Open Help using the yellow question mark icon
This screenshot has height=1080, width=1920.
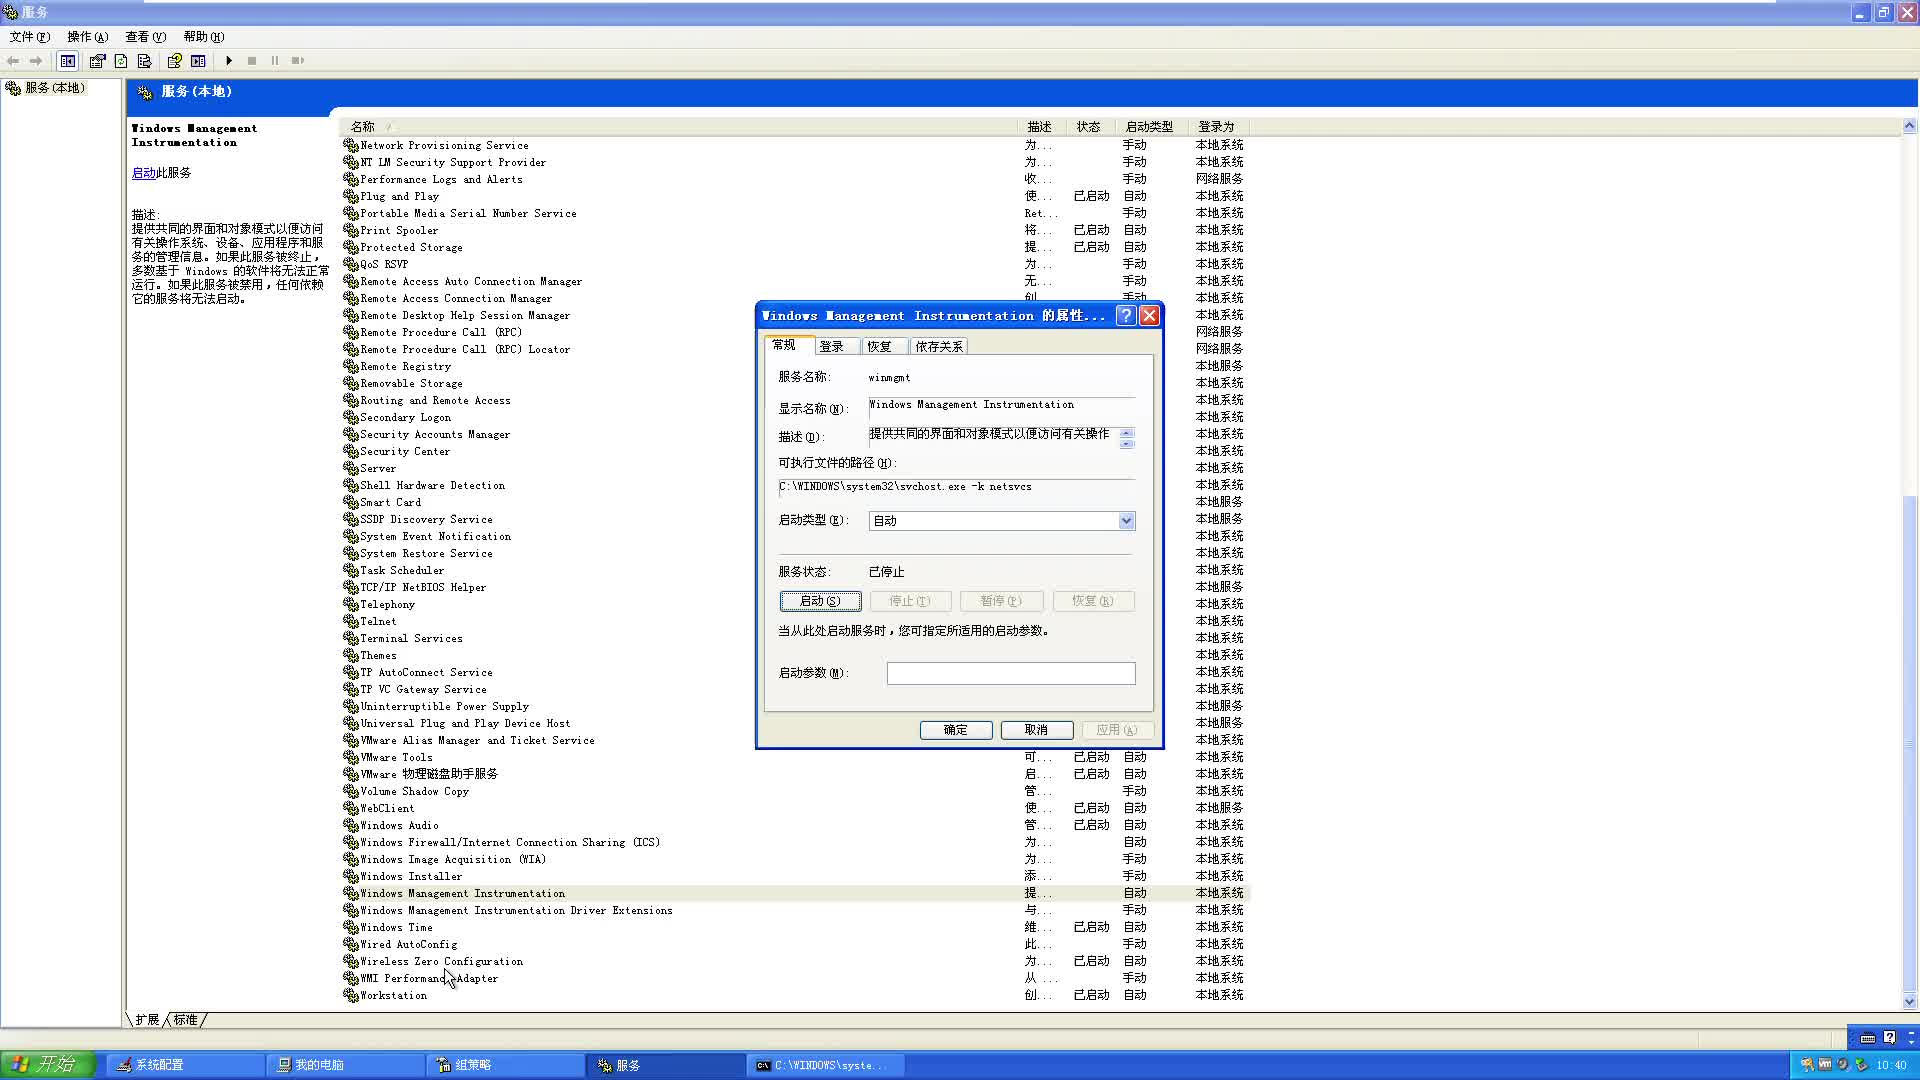tap(174, 61)
